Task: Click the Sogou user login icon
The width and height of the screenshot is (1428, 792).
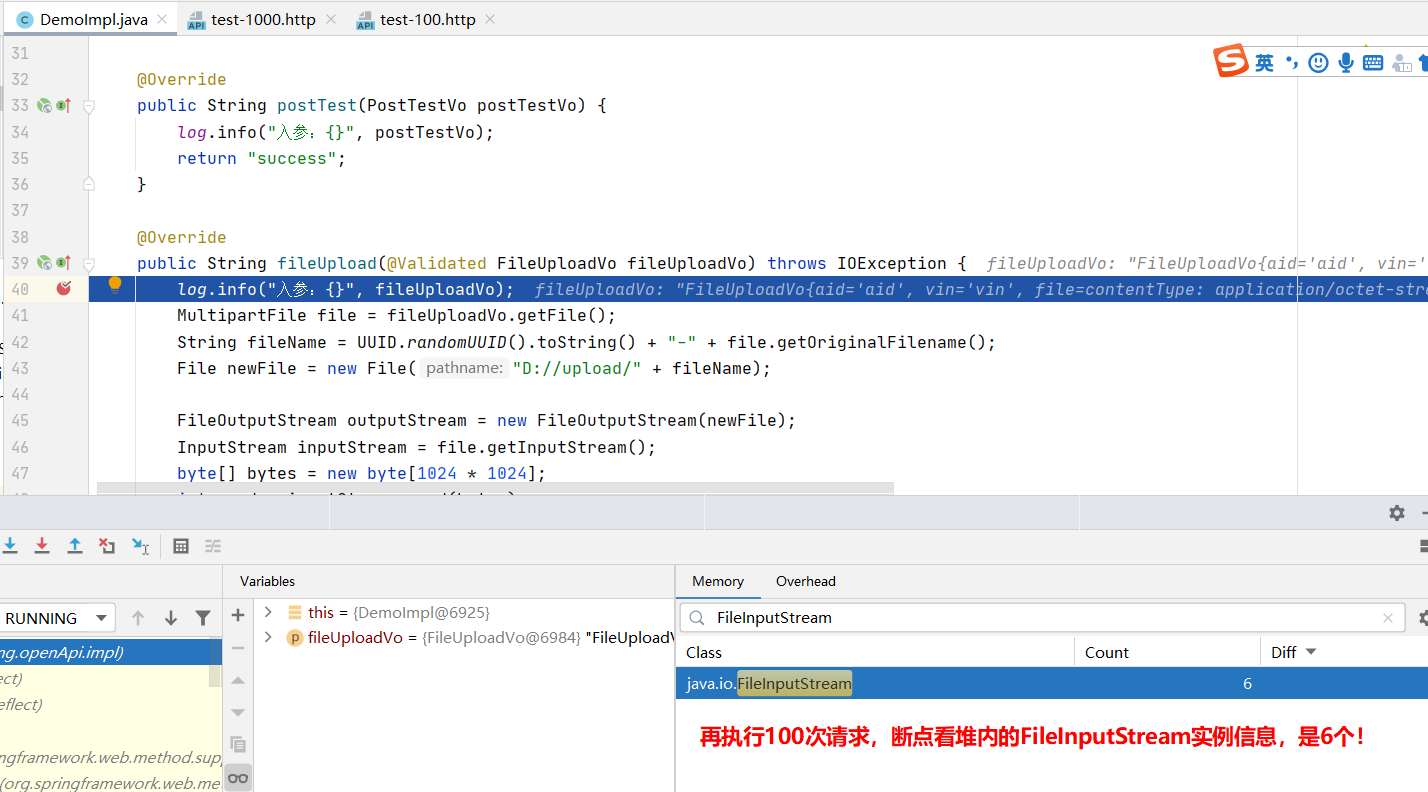Action: [1401, 63]
